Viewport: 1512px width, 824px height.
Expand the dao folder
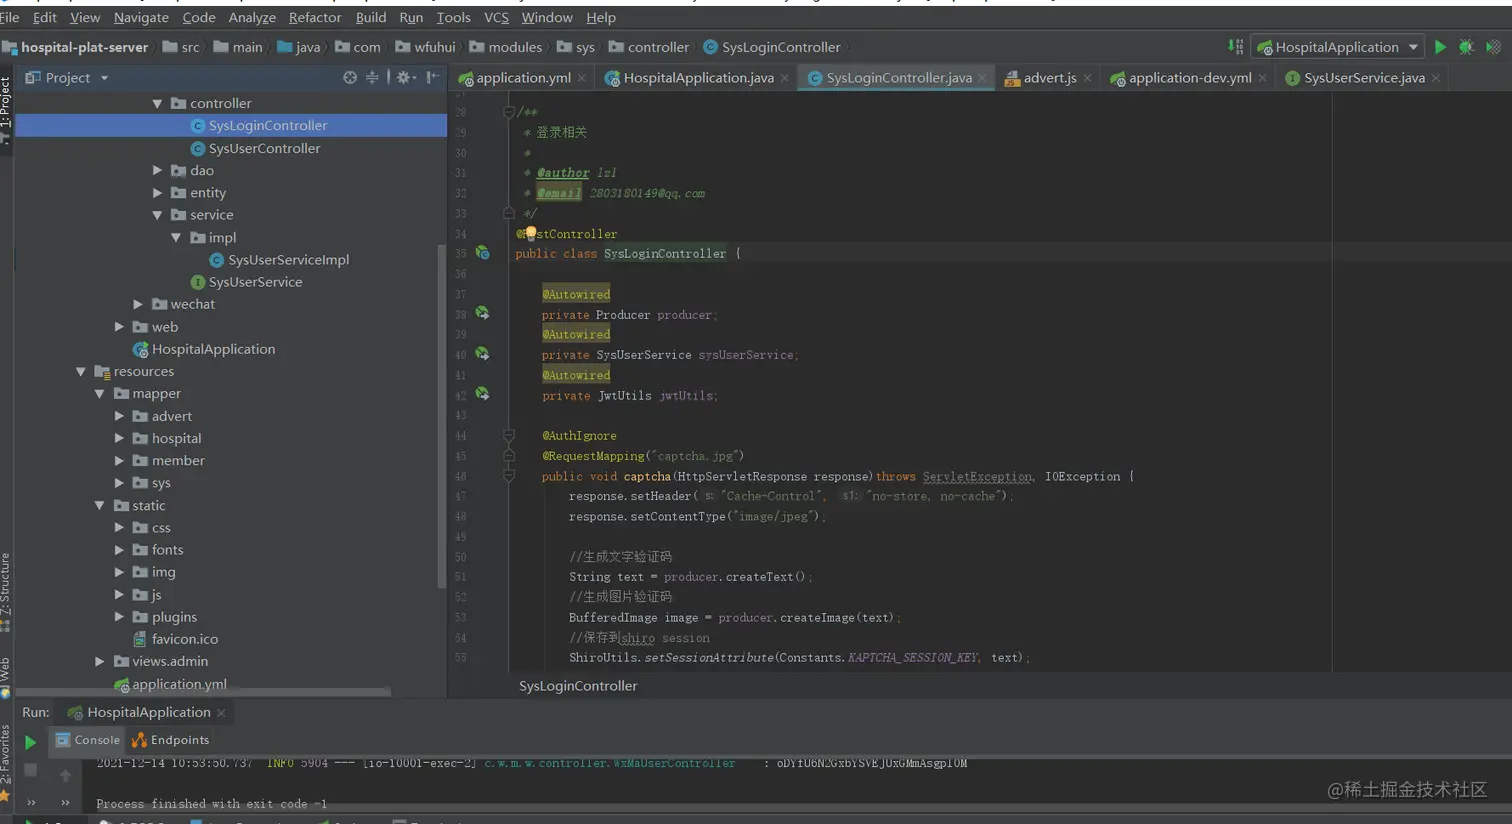click(157, 170)
